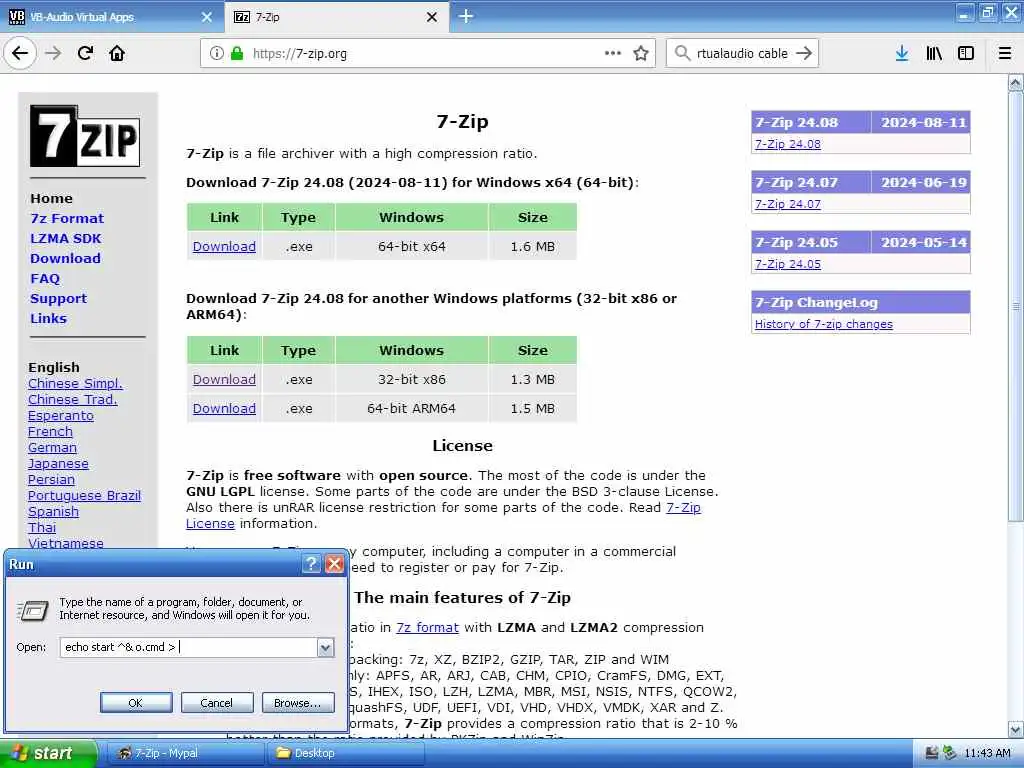Bookmark this page with the star
1024x768 pixels.
641,54
